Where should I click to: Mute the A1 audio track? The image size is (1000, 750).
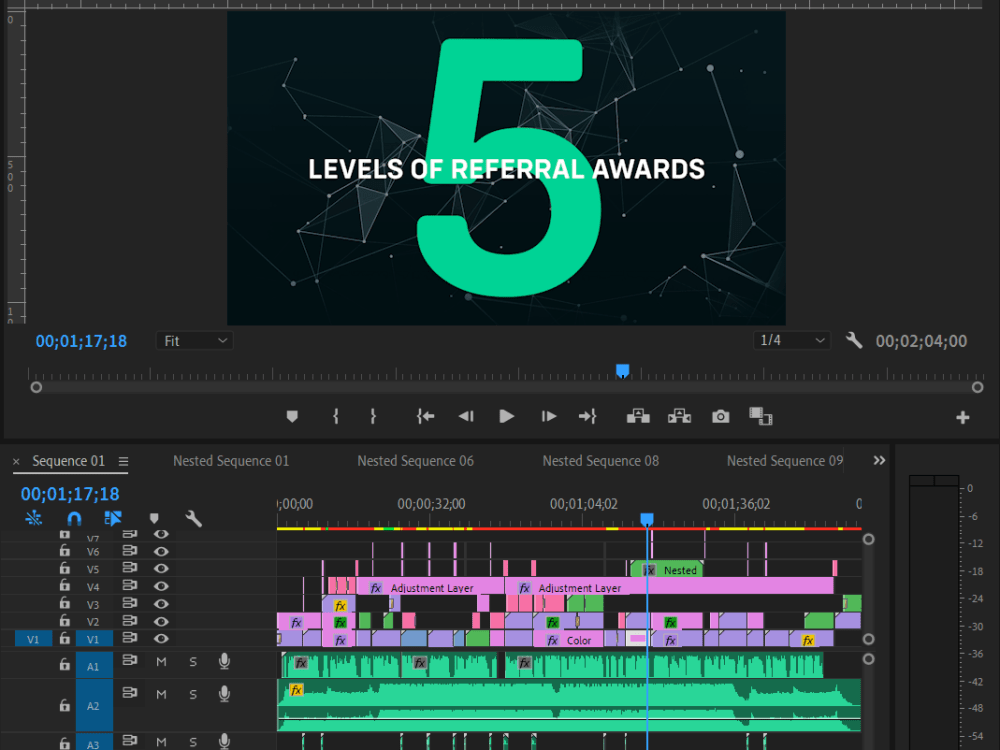(161, 662)
